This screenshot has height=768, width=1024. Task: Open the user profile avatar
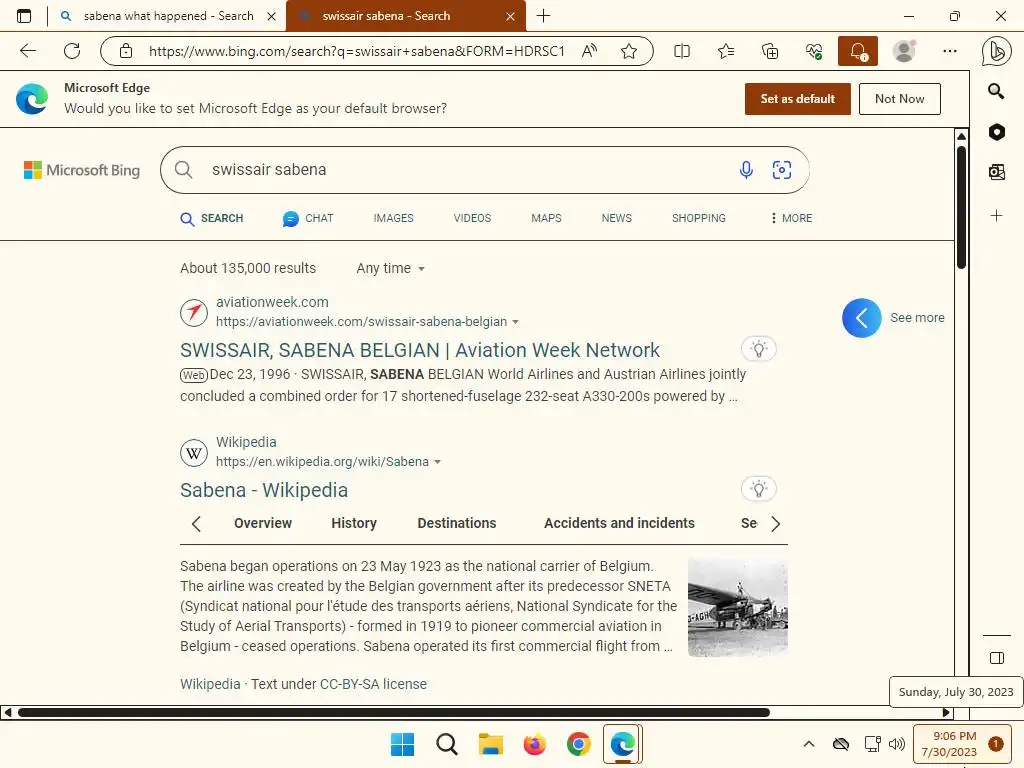tap(904, 51)
